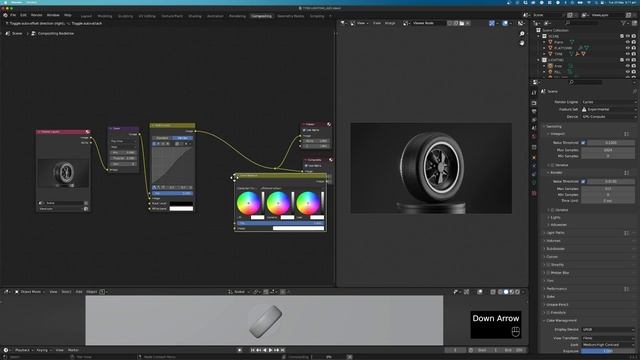Collapse the SCENE collection in outliner

point(539,36)
